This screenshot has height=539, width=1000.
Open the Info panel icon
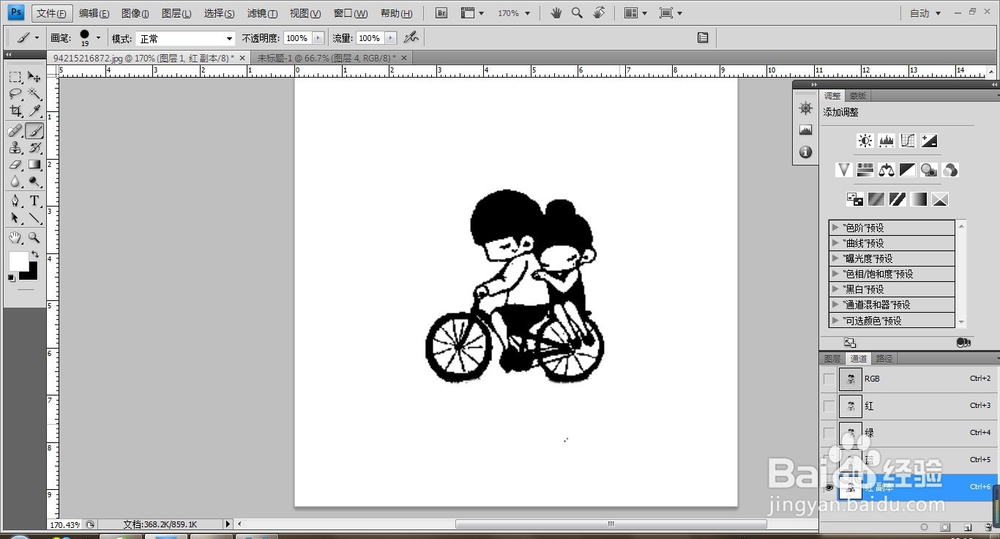point(805,152)
